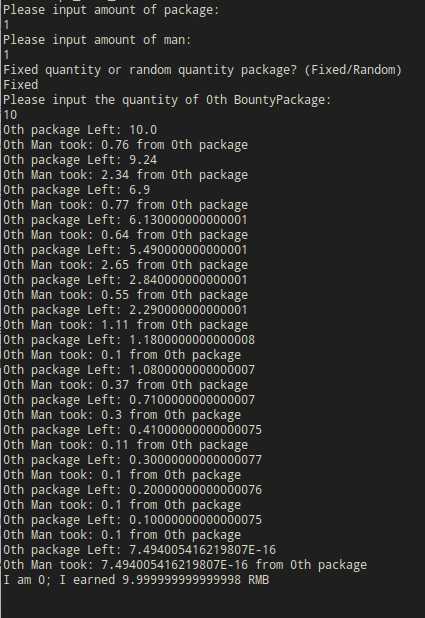Click the 'Left: 6.130000000000001' line
Viewport: 425px width, 618px height.
point(125,220)
